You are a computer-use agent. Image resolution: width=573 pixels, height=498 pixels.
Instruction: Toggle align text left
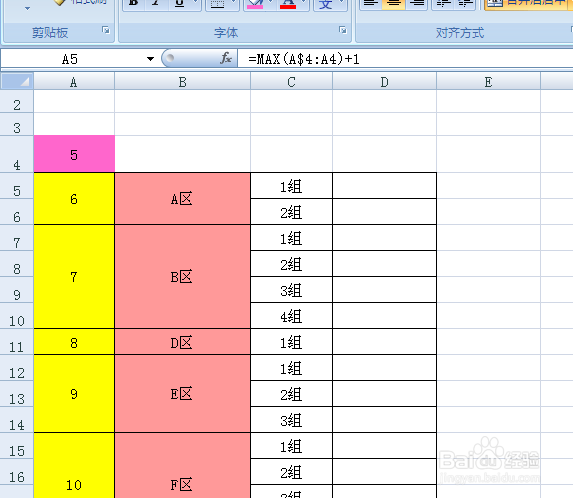(x=371, y=3)
